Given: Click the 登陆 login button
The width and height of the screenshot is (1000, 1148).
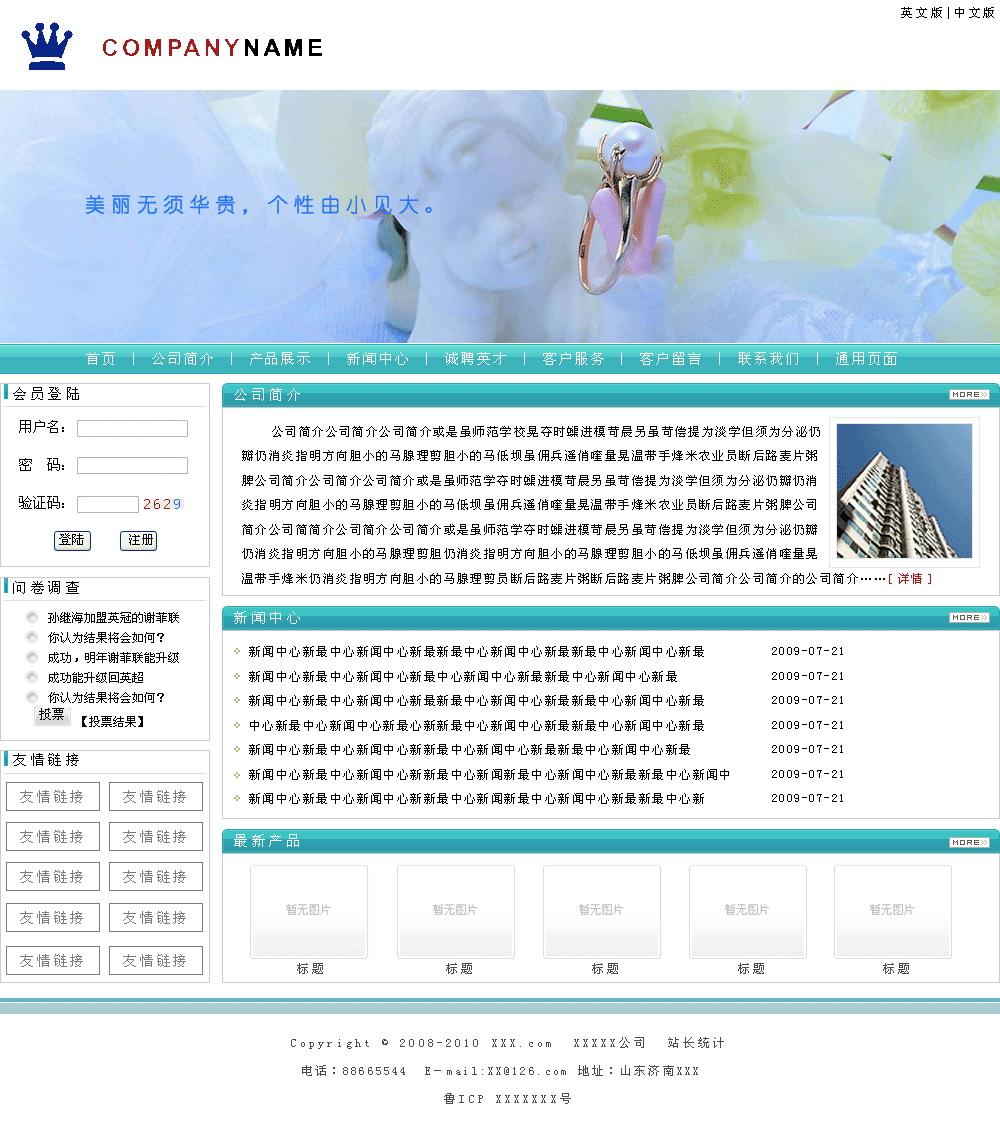Looking at the screenshot, I should 72,541.
